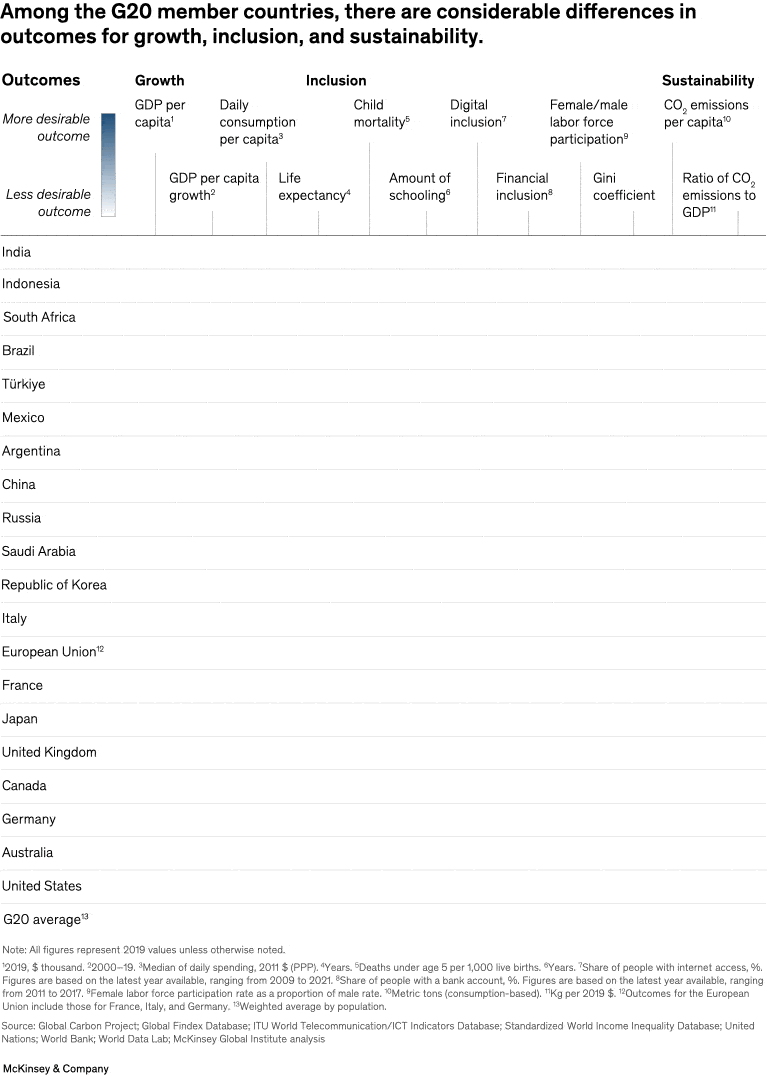Select the Republic of Korea row
The height and width of the screenshot is (1080, 767).
[54, 585]
